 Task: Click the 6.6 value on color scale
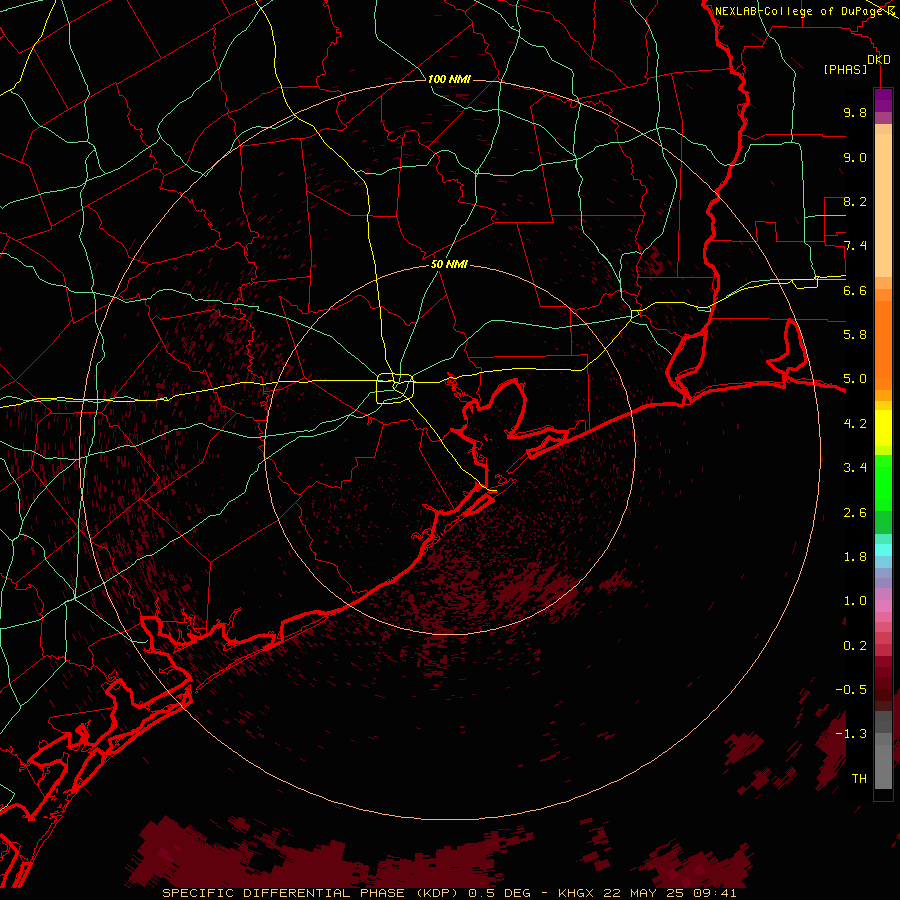pos(855,290)
